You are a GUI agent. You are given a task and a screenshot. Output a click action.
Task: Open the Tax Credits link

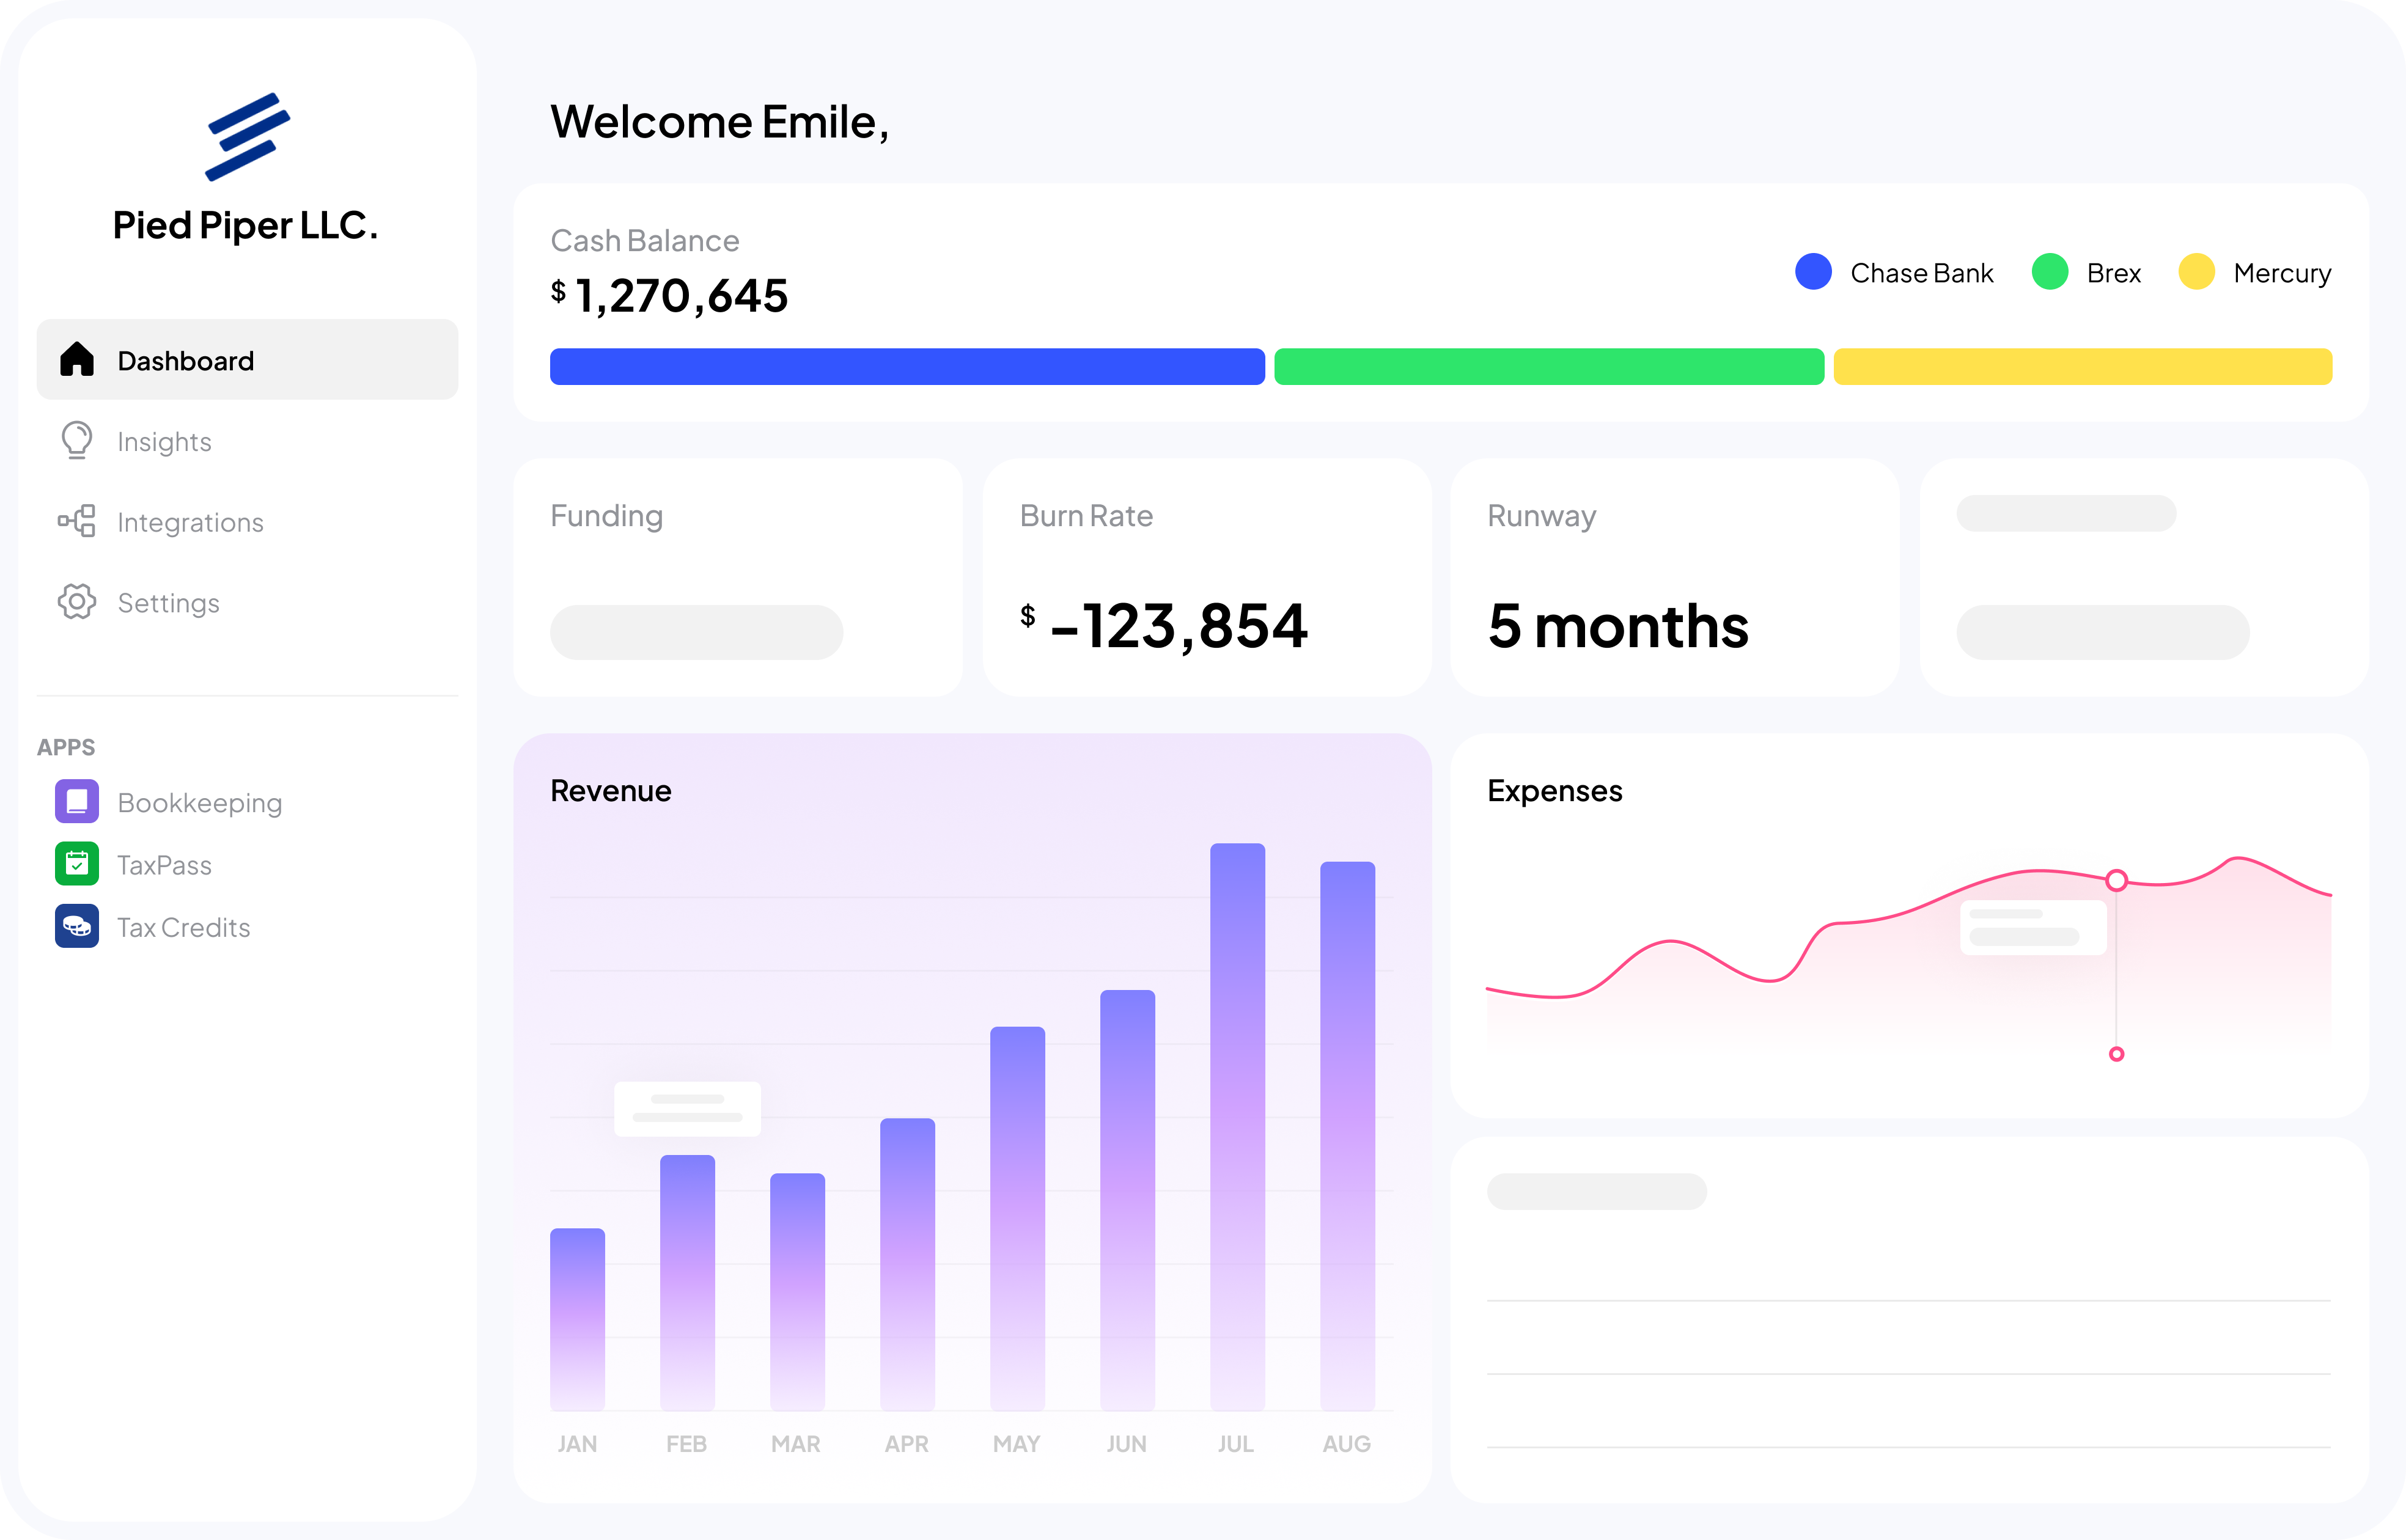184,927
